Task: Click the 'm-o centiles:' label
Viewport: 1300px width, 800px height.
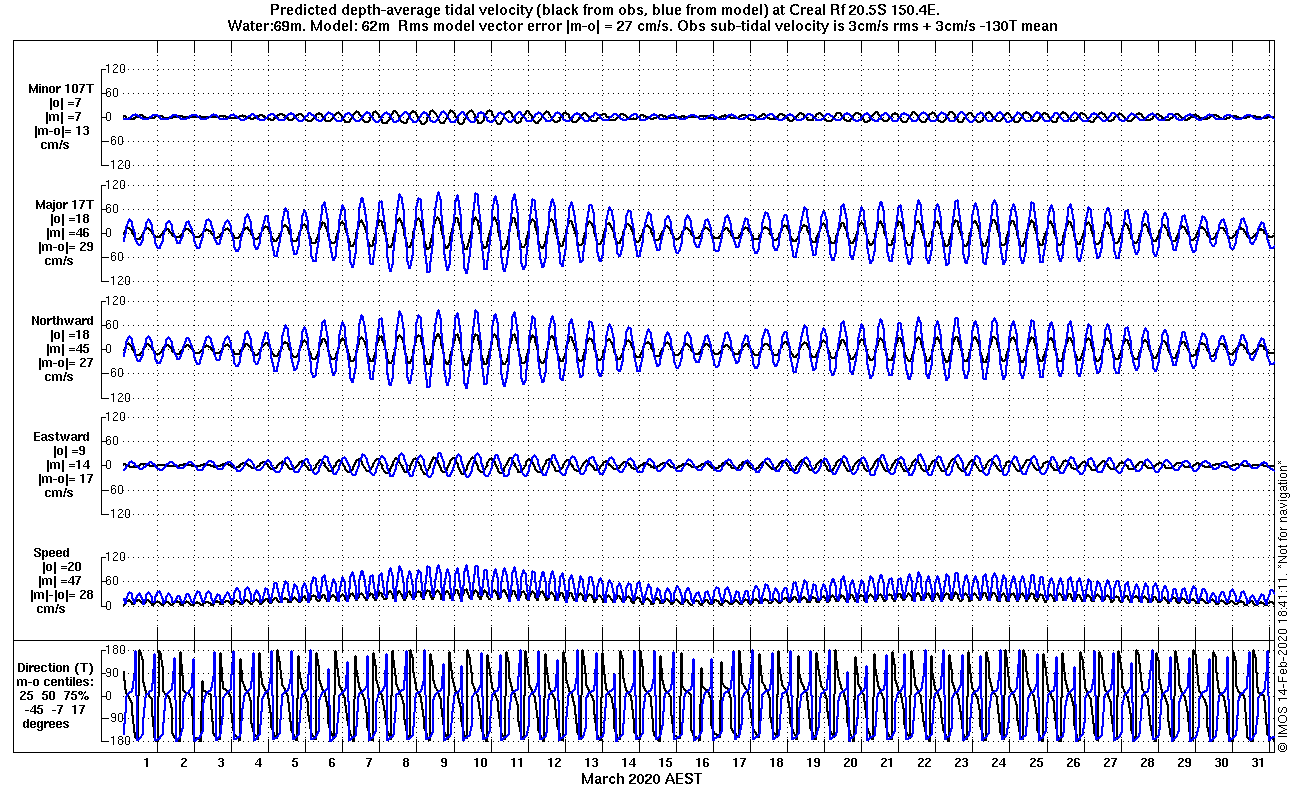Action: (x=53, y=681)
